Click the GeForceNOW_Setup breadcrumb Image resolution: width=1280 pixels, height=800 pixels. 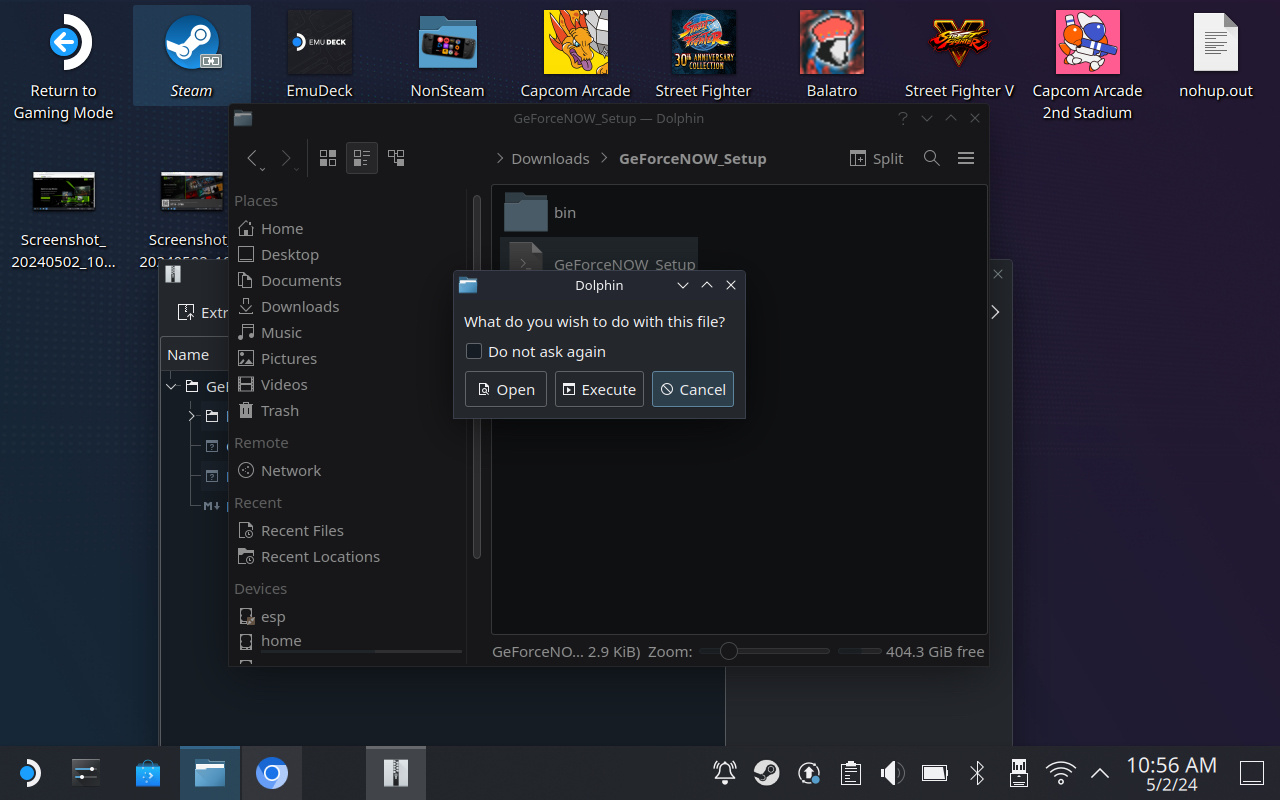click(692, 158)
